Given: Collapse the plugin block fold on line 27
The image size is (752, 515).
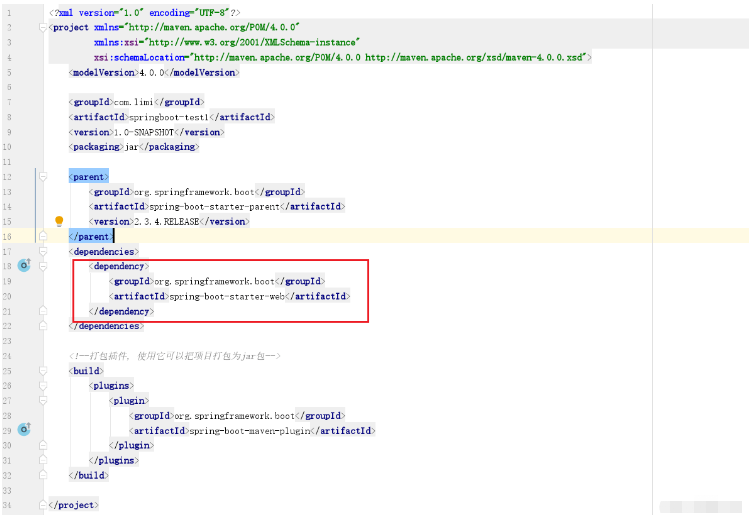Looking at the screenshot, I should pos(43,400).
